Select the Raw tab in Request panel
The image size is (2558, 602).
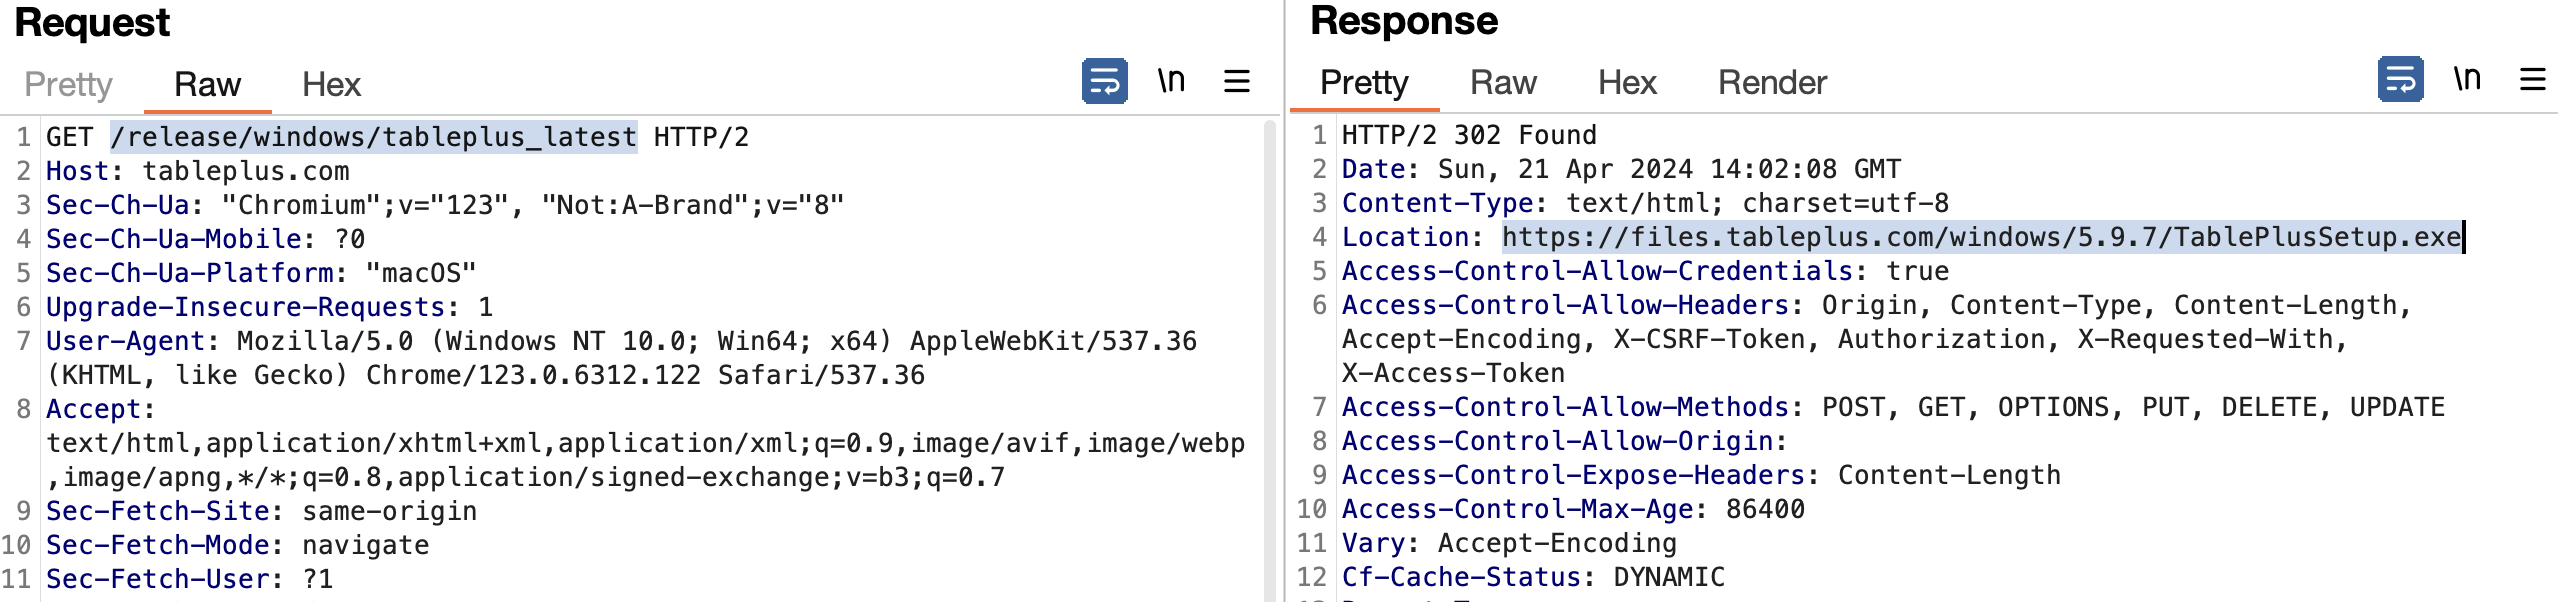(x=207, y=85)
